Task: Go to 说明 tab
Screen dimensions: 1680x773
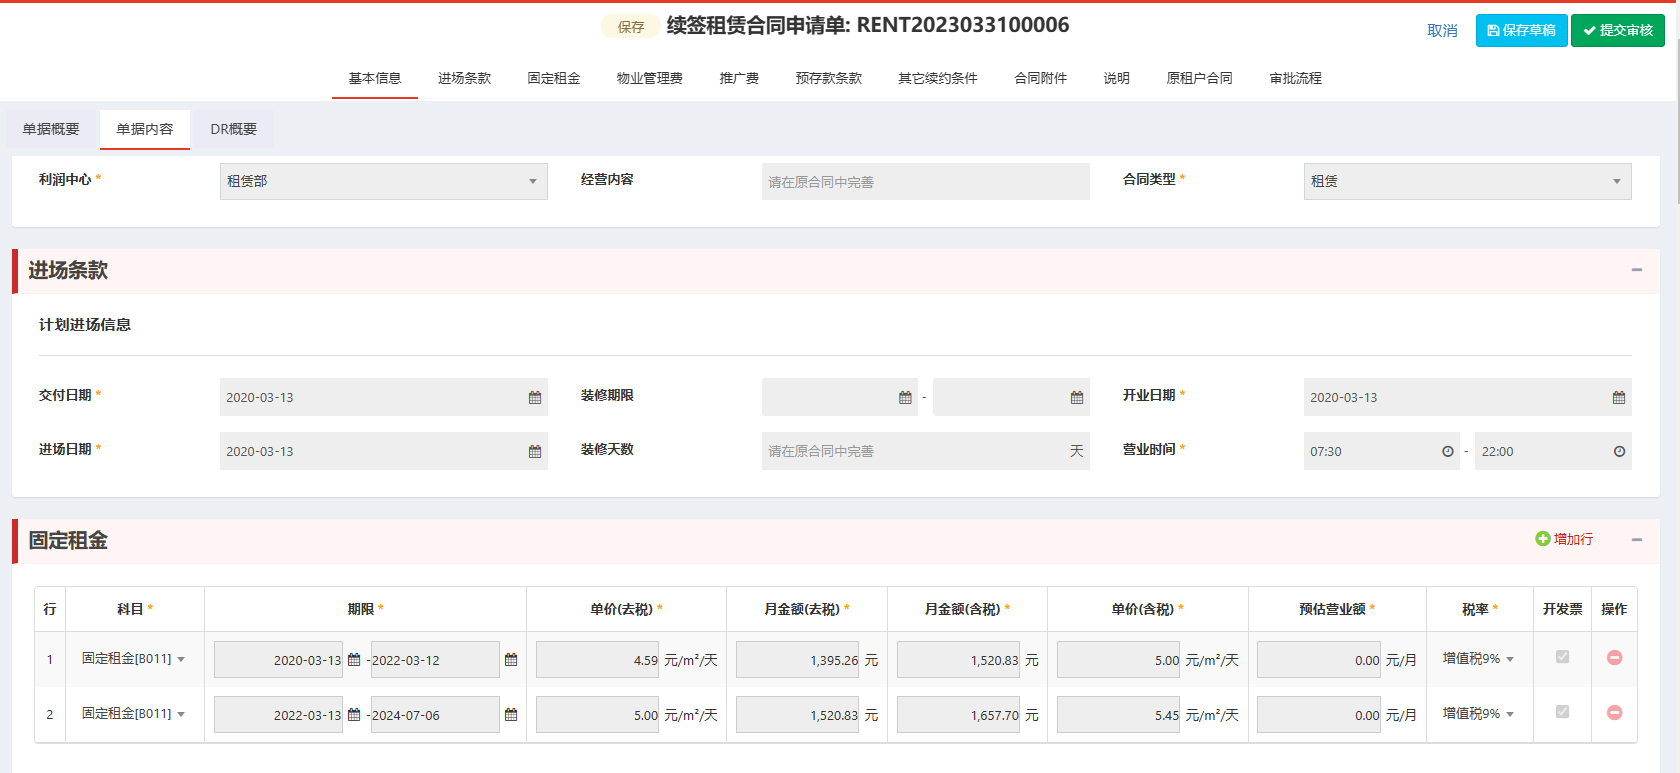Action: [1117, 78]
